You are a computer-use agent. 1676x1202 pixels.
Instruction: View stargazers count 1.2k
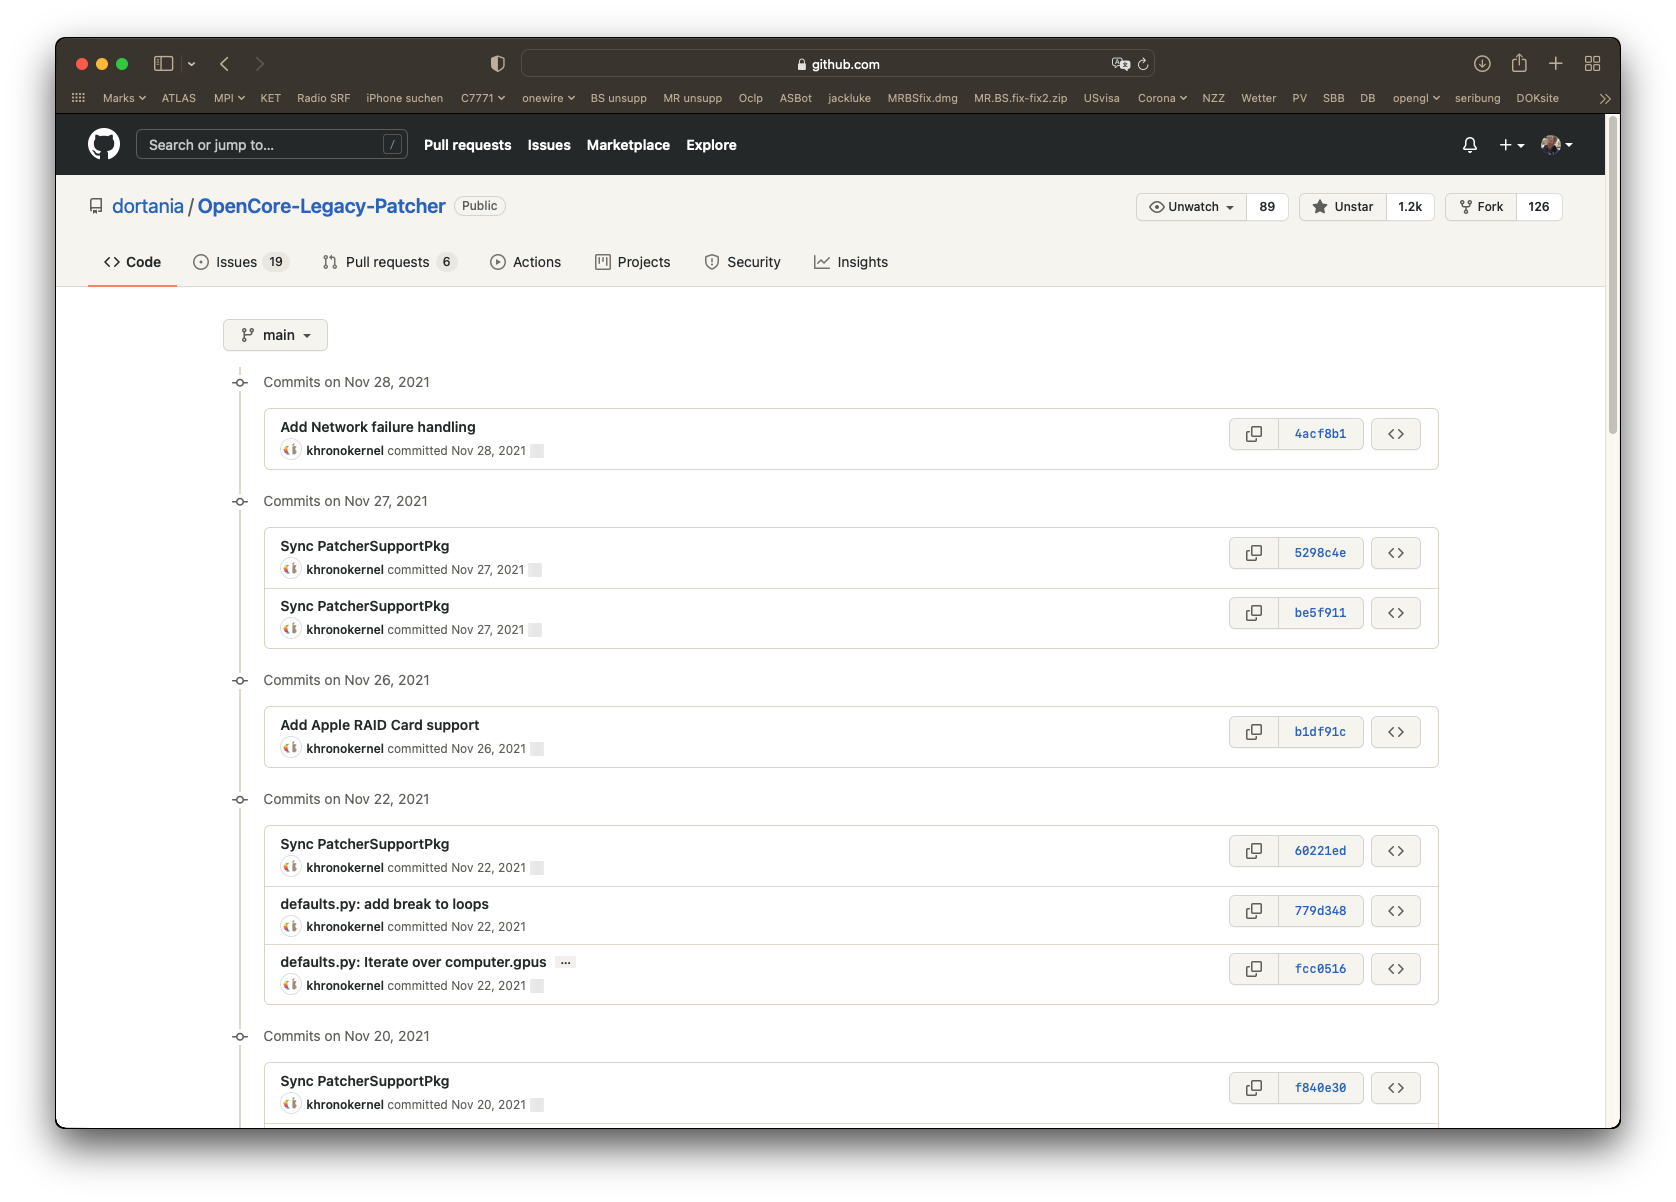1410,207
